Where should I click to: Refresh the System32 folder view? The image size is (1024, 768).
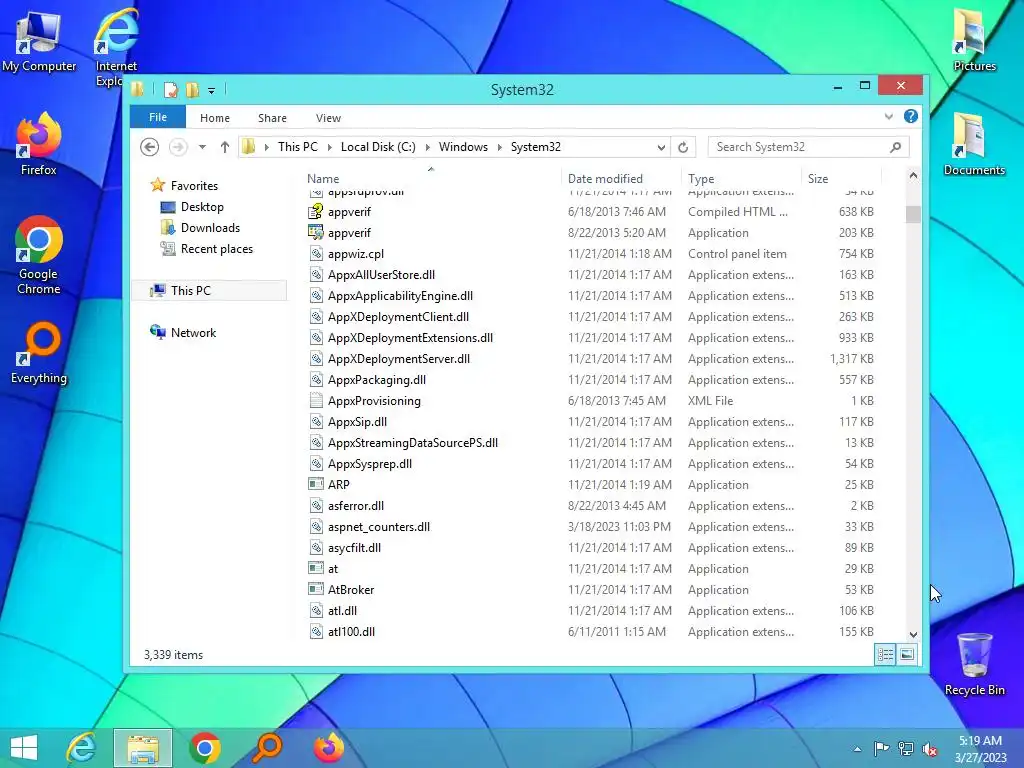(x=683, y=147)
